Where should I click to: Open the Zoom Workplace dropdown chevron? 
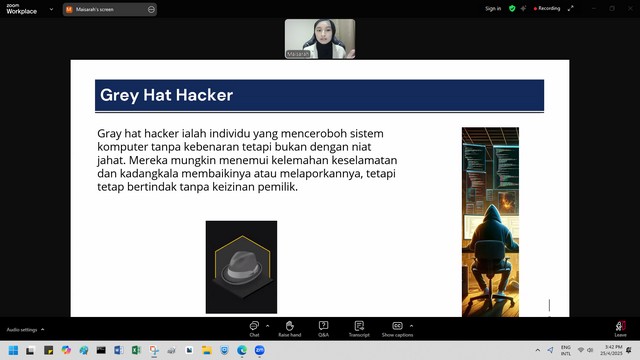tap(51, 9)
